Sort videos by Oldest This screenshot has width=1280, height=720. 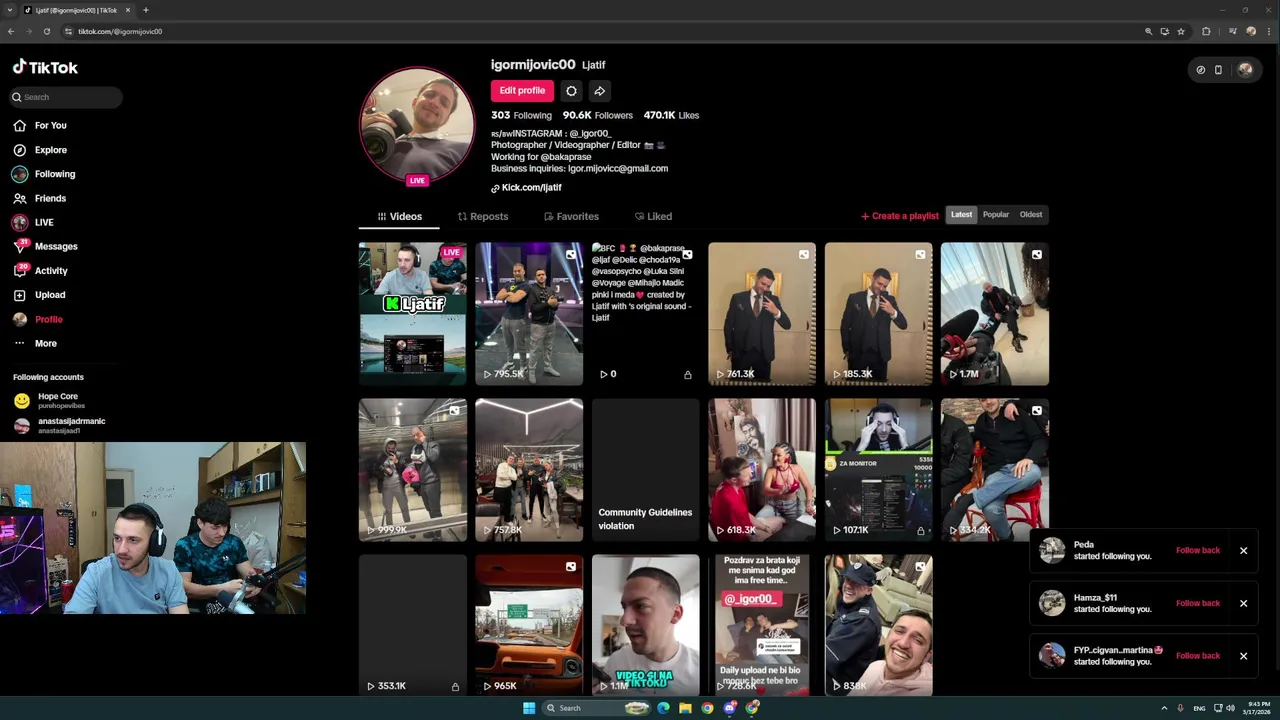click(x=1030, y=215)
